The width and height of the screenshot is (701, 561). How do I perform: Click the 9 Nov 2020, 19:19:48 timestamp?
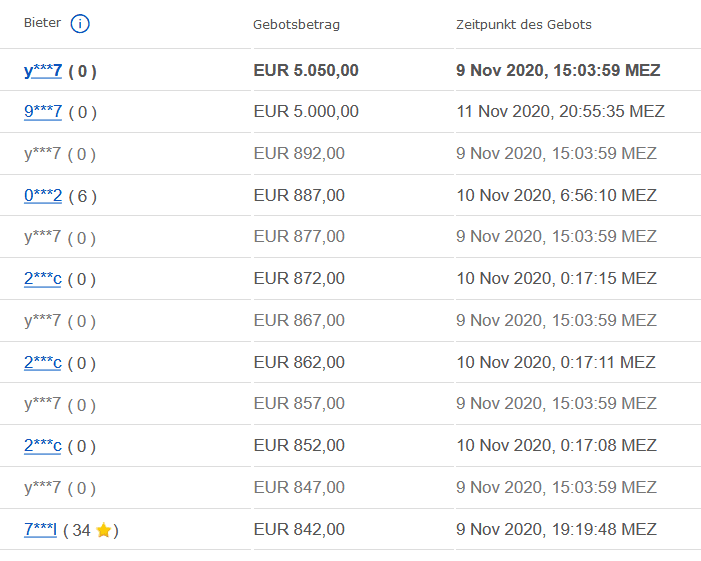tap(557, 530)
